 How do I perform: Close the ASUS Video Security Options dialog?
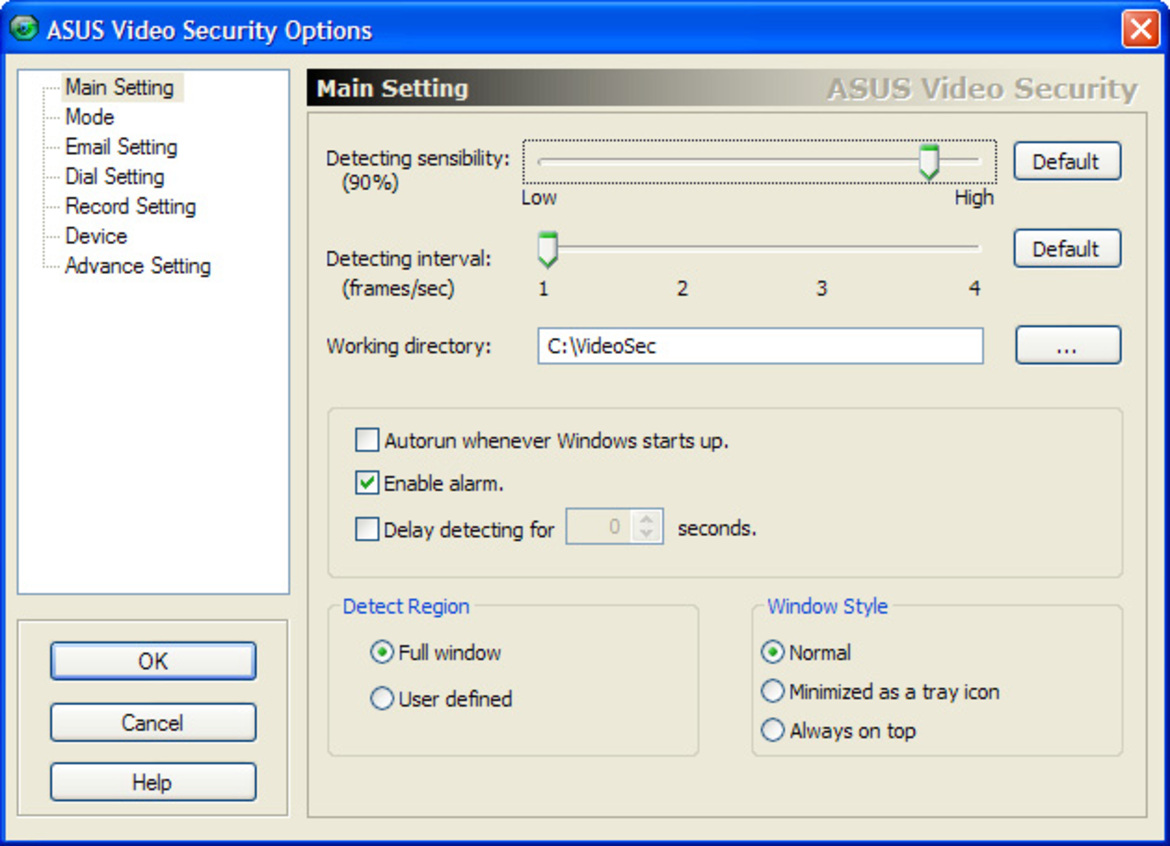1140,30
